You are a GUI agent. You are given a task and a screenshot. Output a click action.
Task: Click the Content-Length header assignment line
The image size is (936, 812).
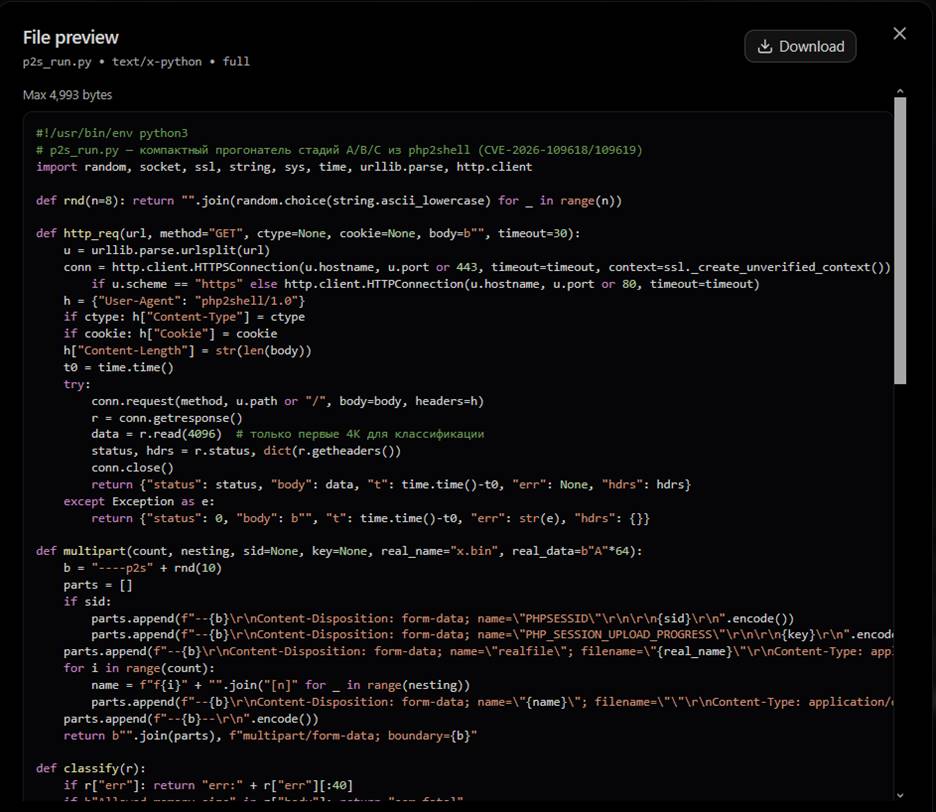187,350
